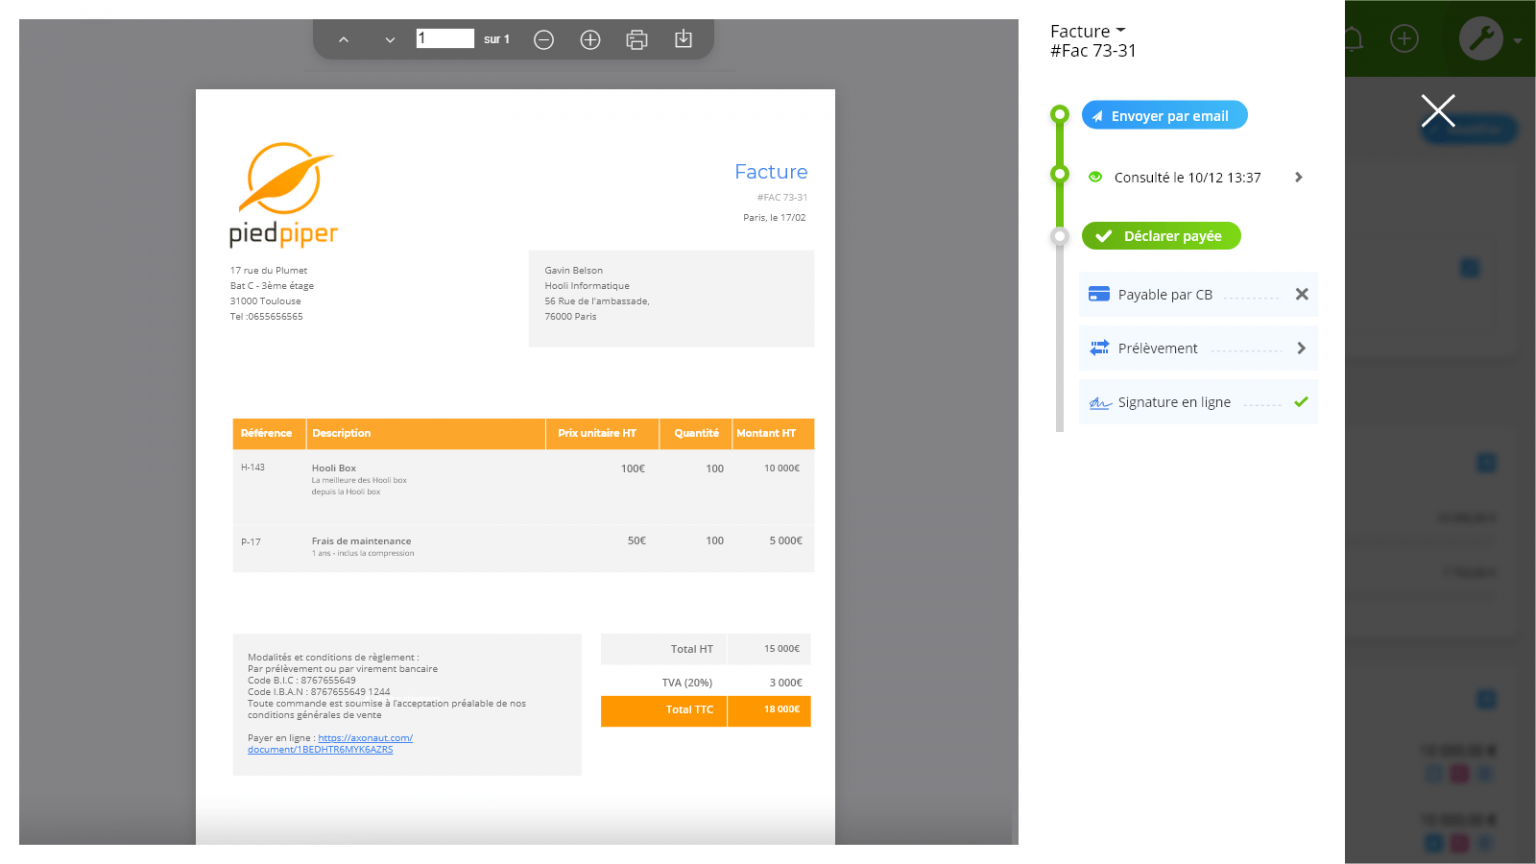Screen dimensions: 1536x864
Task: Click the Pied Piper logo on invoice
Action: coord(284,194)
